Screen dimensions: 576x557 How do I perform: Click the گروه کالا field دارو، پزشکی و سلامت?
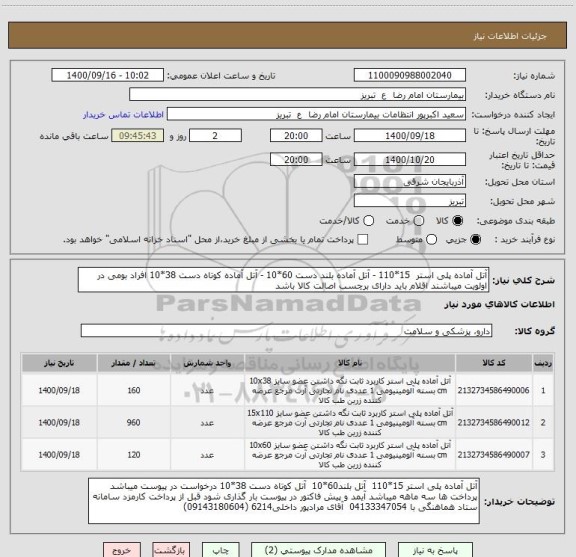[x=286, y=331]
